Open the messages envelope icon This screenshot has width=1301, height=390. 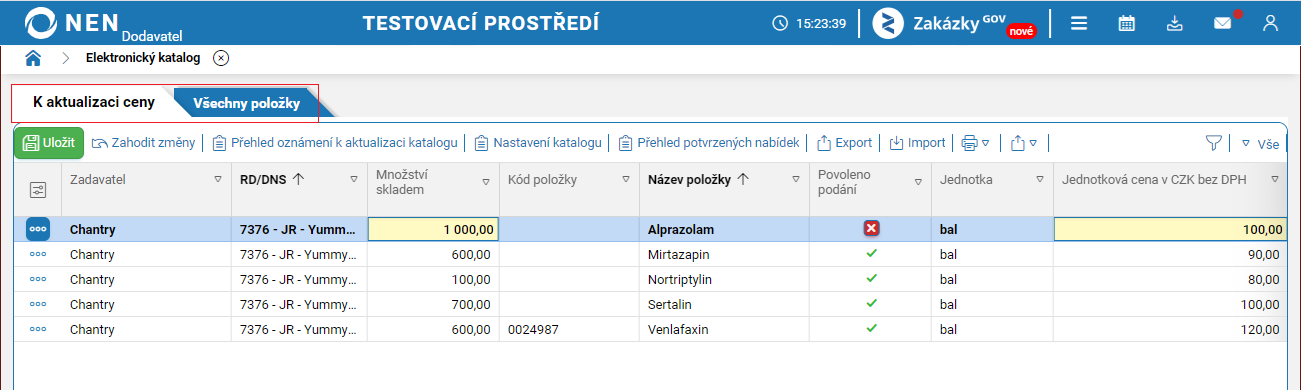[1223, 23]
